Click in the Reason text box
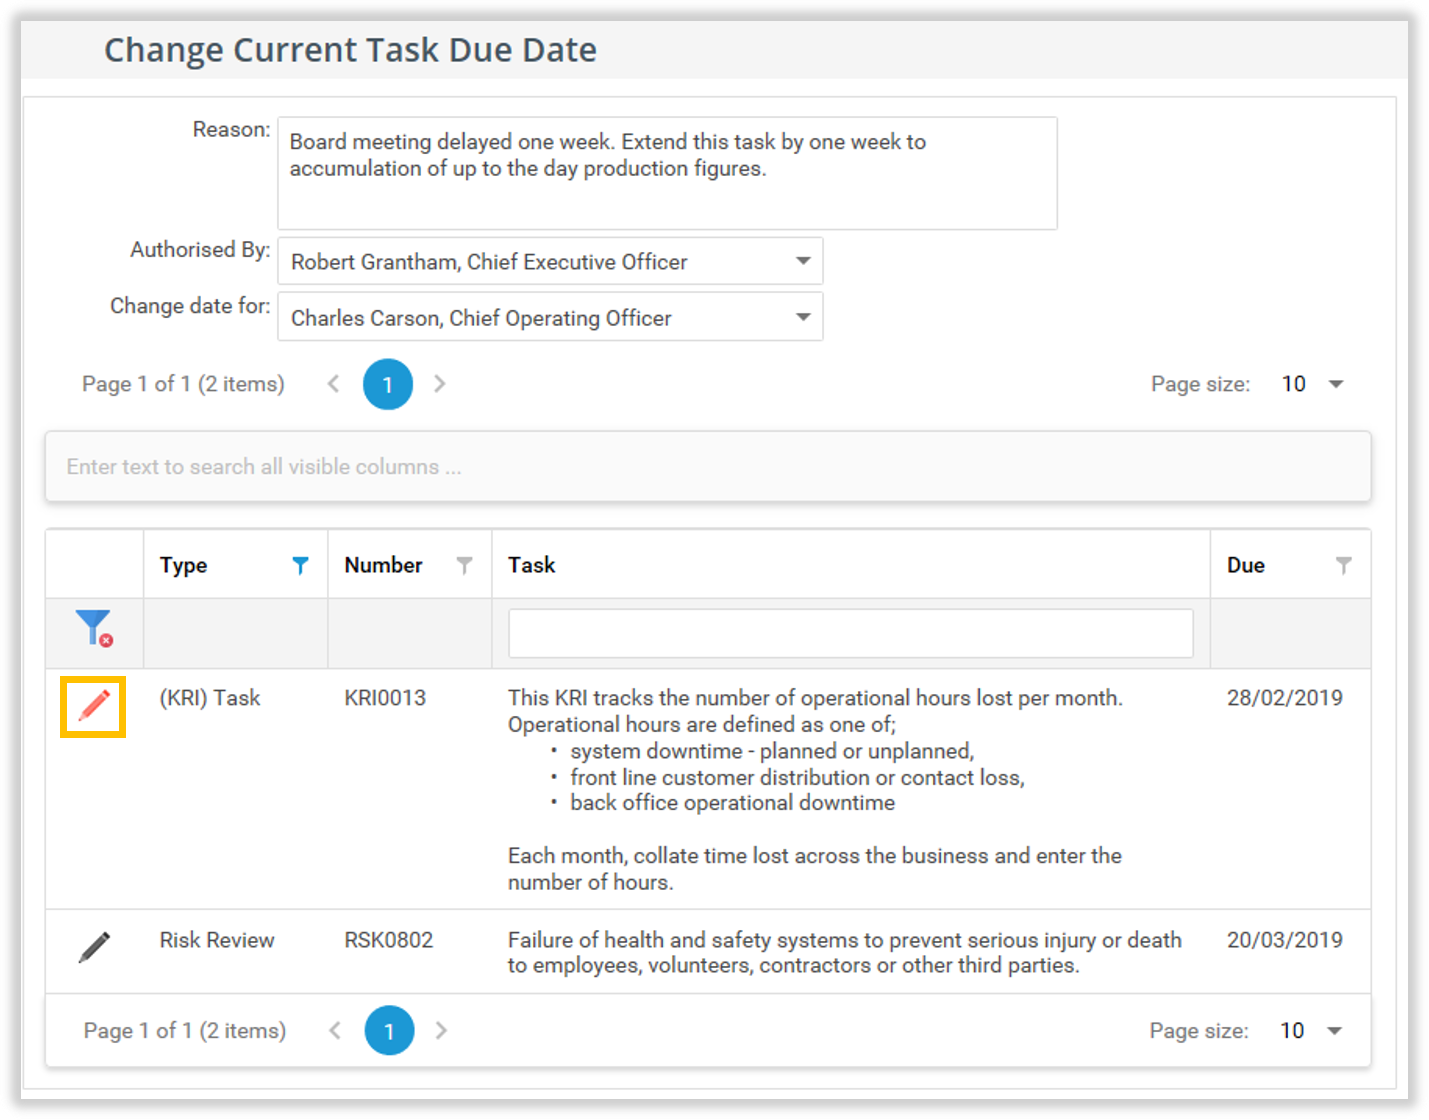The image size is (1429, 1120). click(667, 173)
